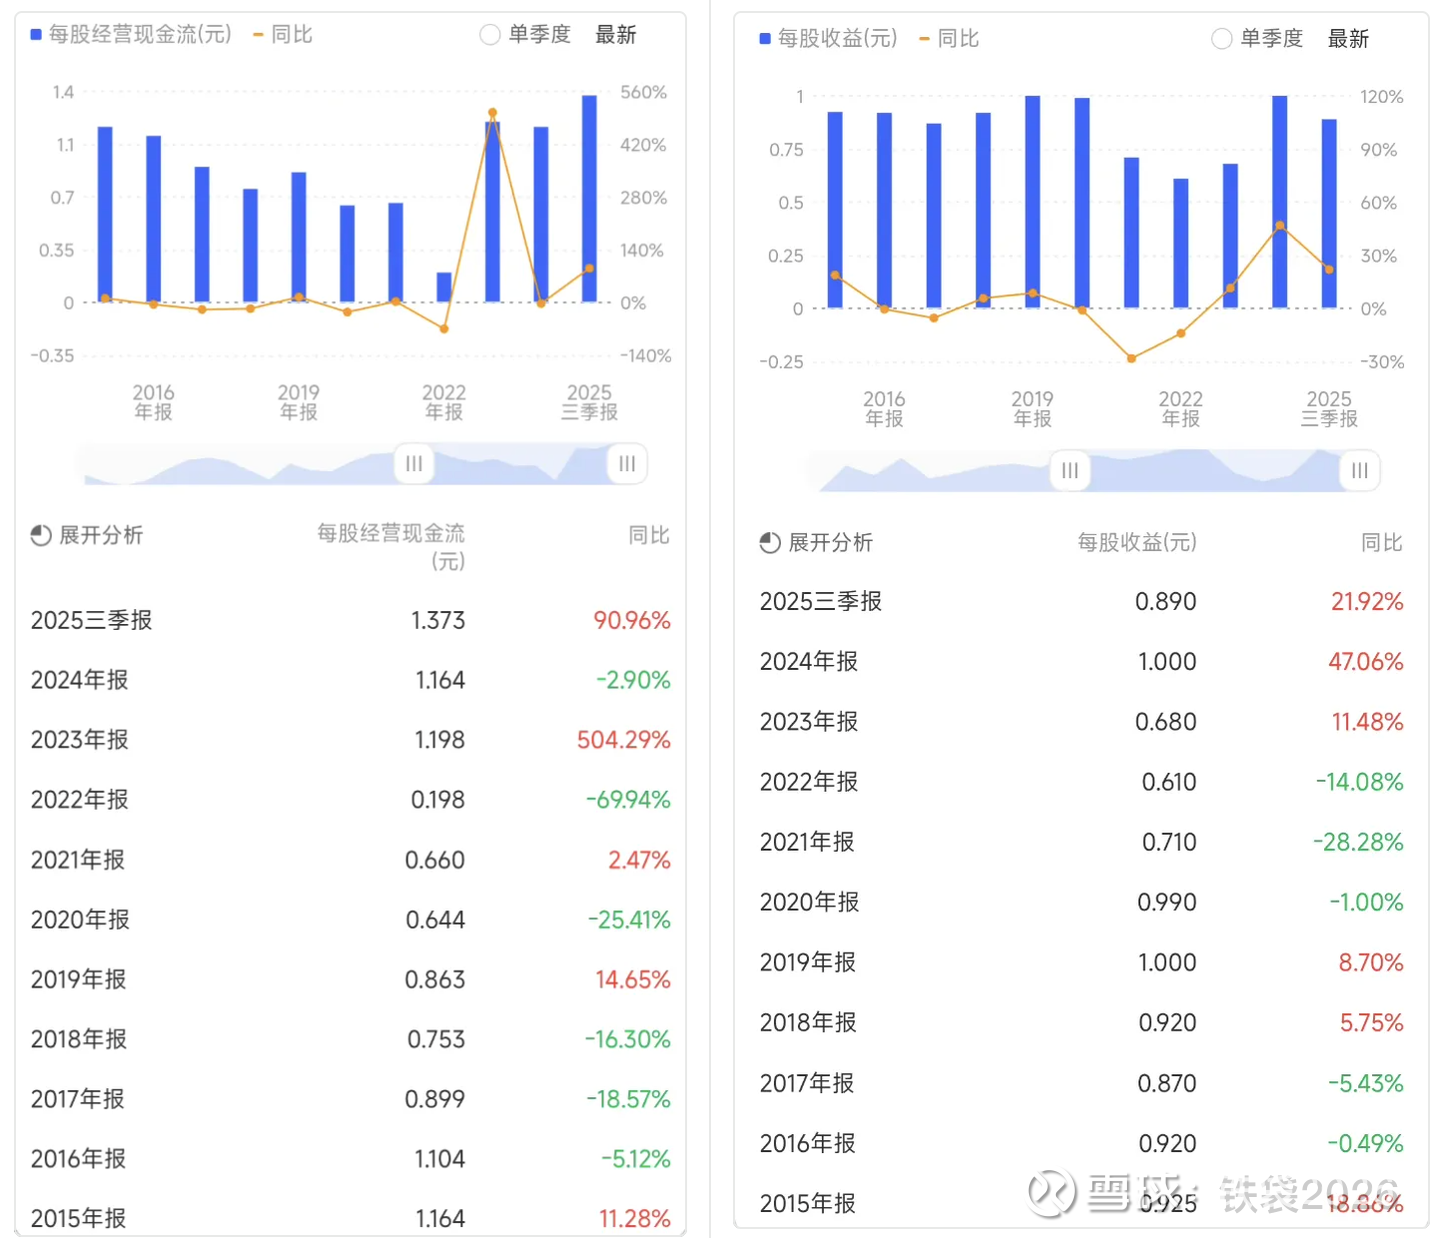Viewport: 1440px width, 1238px height.
Task: Click cash flow value 0.198
Action: point(438,800)
